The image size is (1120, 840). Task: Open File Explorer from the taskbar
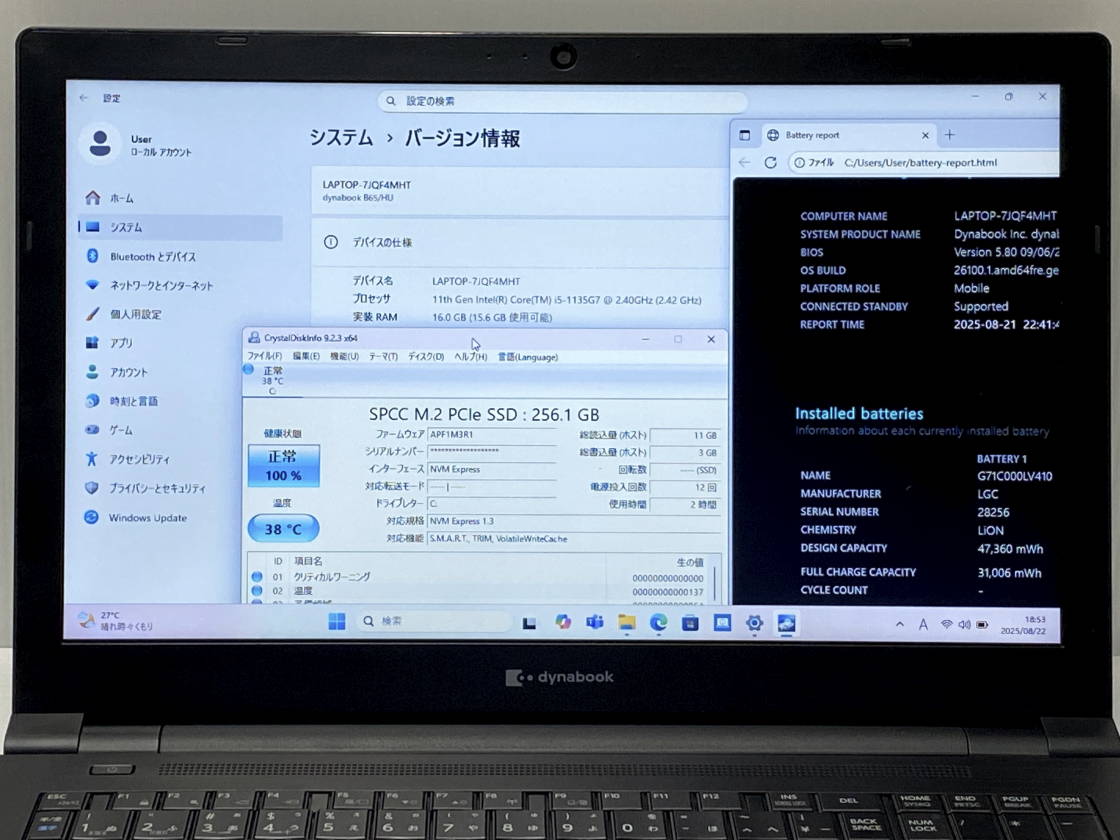click(626, 623)
